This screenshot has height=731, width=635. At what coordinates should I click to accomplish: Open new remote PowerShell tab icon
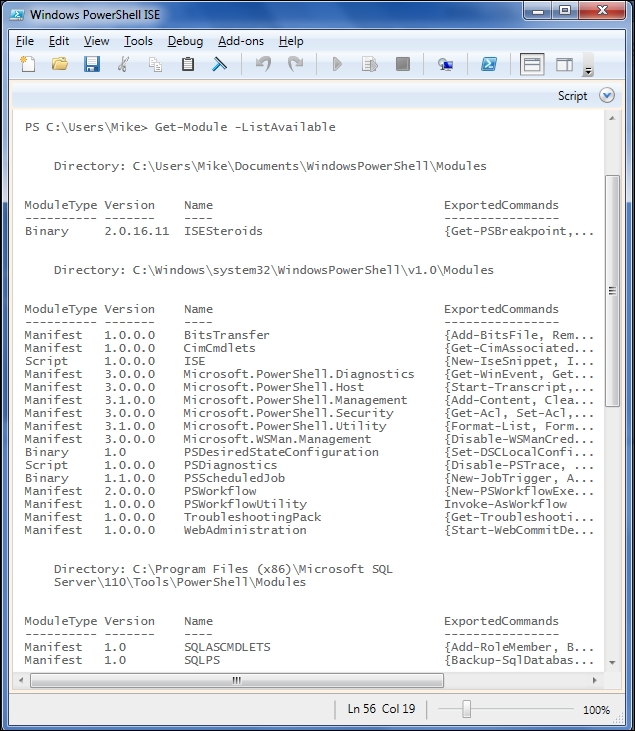click(x=446, y=64)
